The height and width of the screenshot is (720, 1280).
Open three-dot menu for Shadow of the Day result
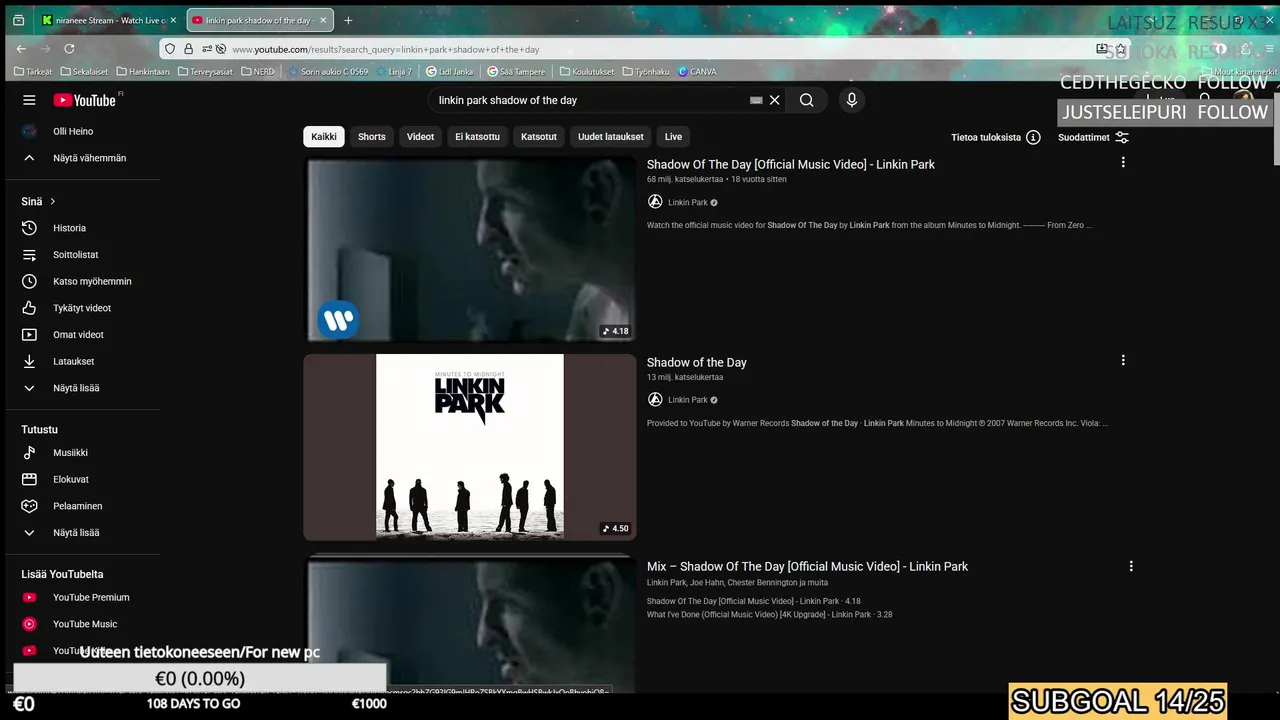[x=1123, y=360]
